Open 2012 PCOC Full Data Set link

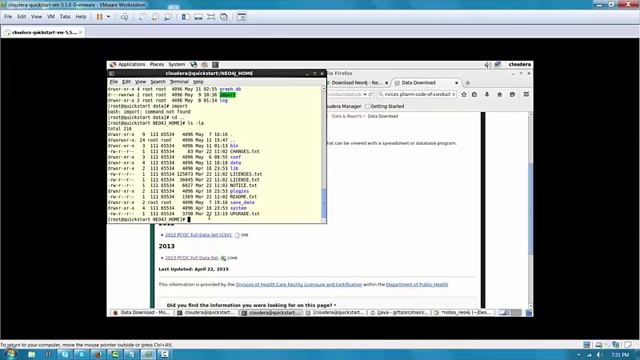click(x=198, y=235)
